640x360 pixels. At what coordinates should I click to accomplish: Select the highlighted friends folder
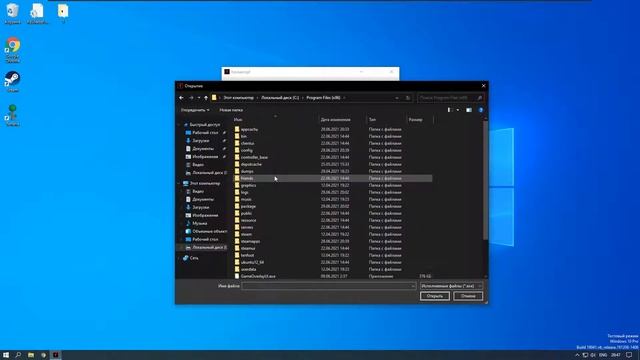coord(333,178)
